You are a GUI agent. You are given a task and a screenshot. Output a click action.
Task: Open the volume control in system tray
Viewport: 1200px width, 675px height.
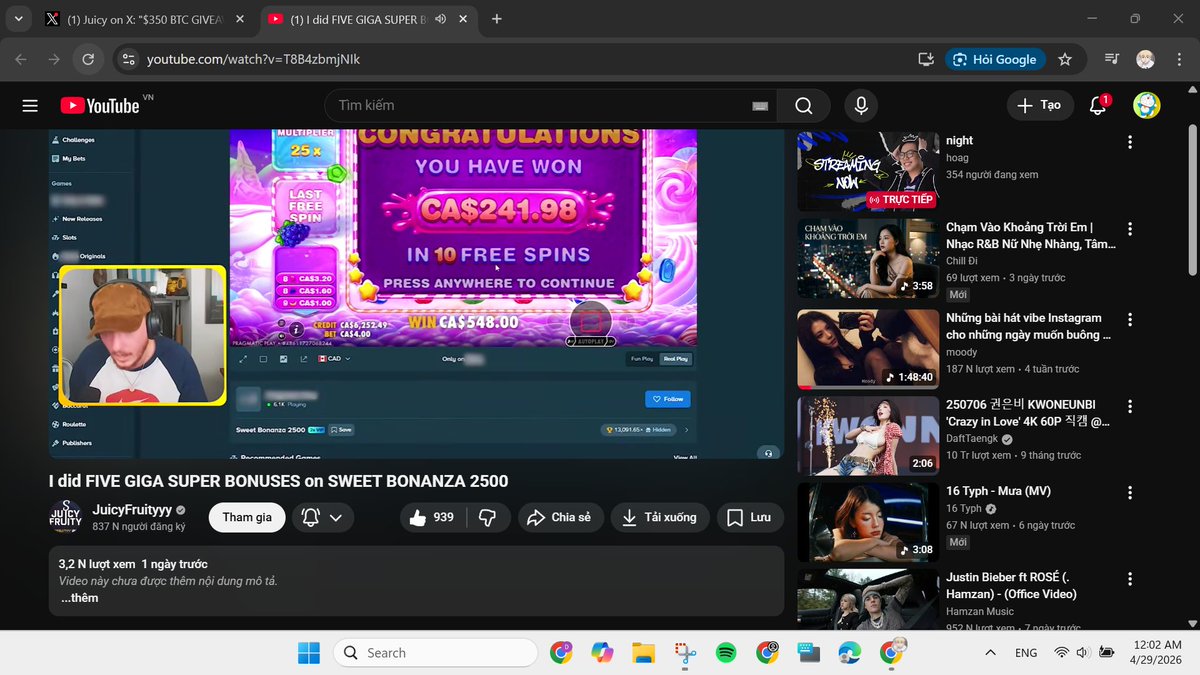(1082, 653)
